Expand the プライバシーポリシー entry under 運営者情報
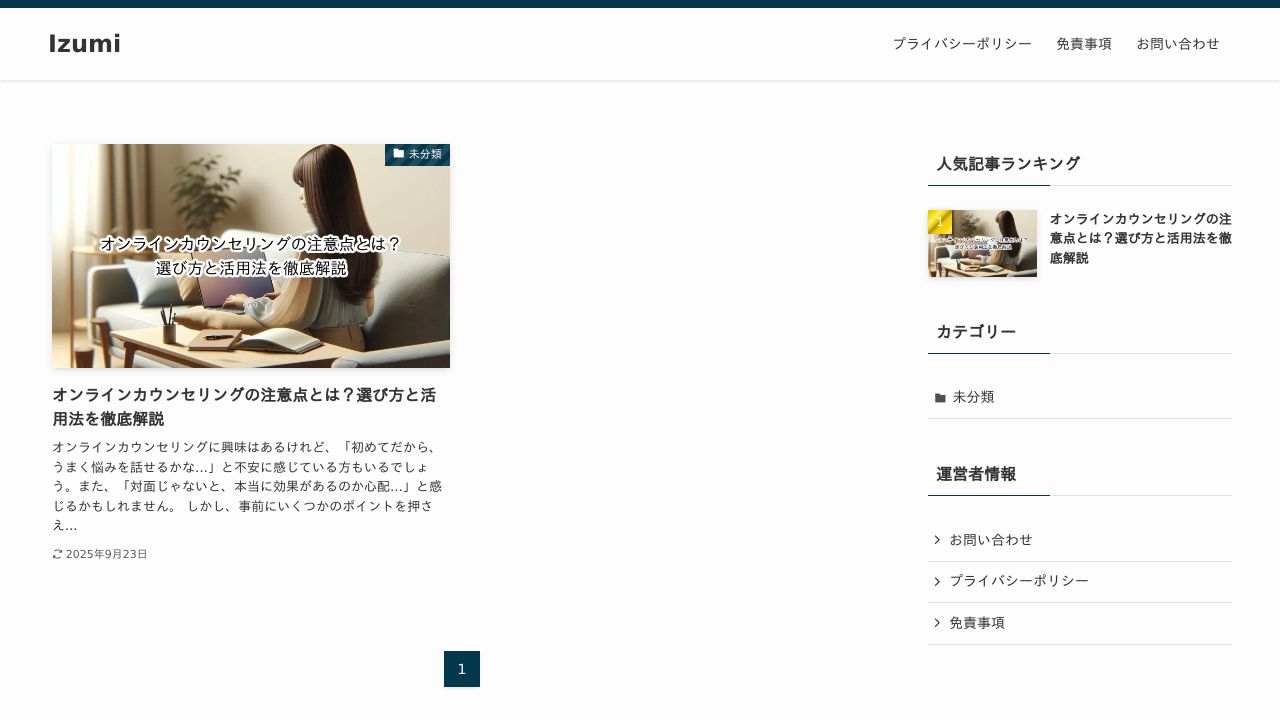The image size is (1280, 720). pyautogui.click(x=1019, y=581)
